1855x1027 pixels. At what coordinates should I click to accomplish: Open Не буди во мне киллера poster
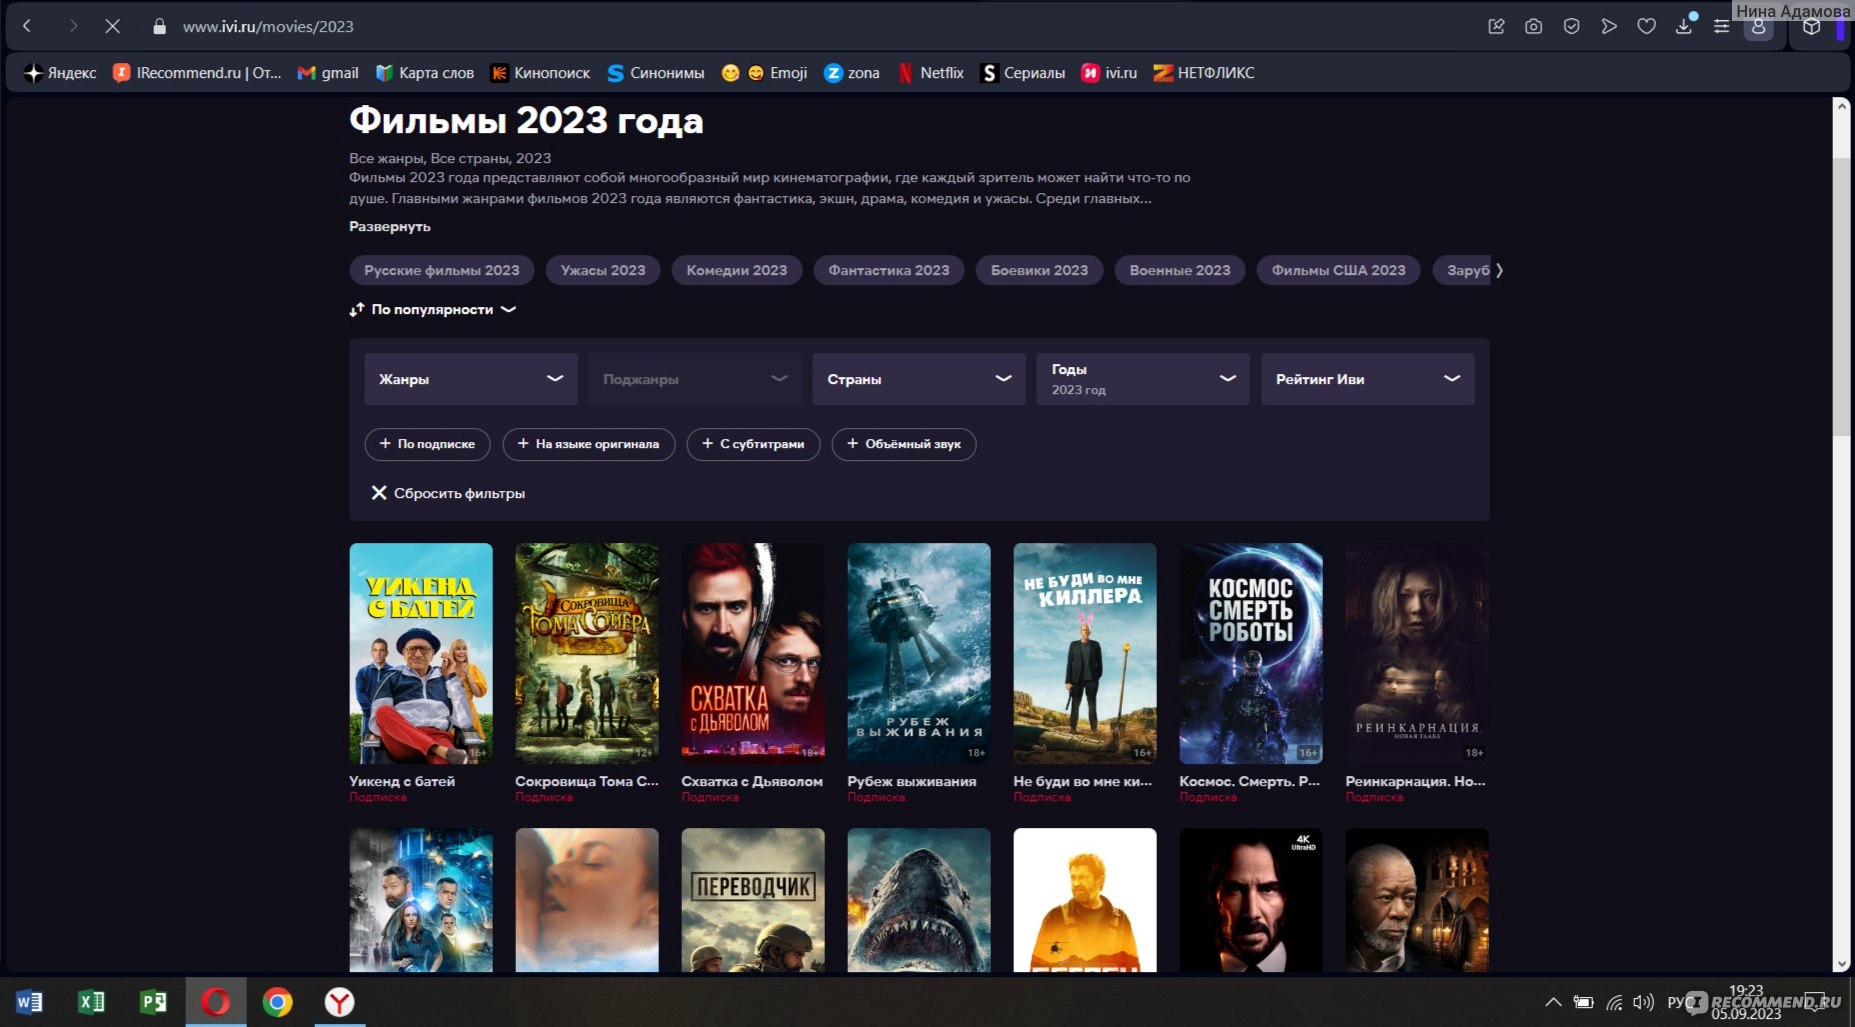[1085, 654]
